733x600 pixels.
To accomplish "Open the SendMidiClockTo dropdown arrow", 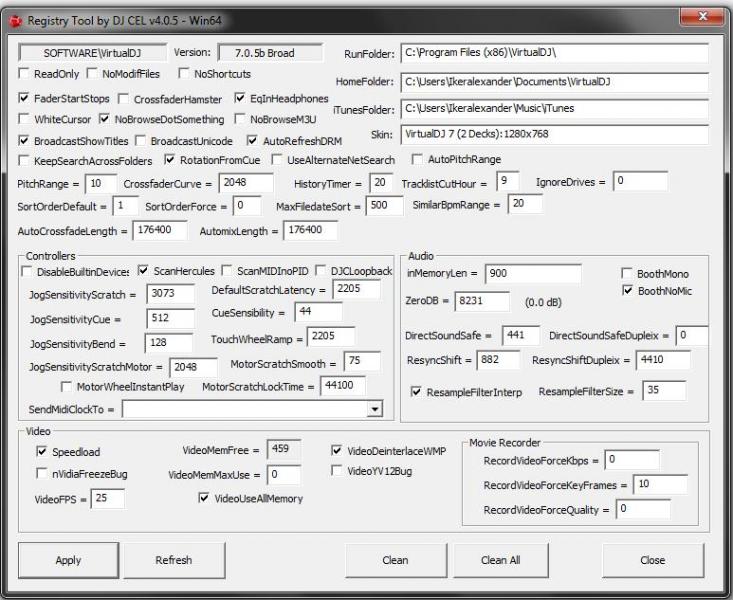I will pos(374,409).
